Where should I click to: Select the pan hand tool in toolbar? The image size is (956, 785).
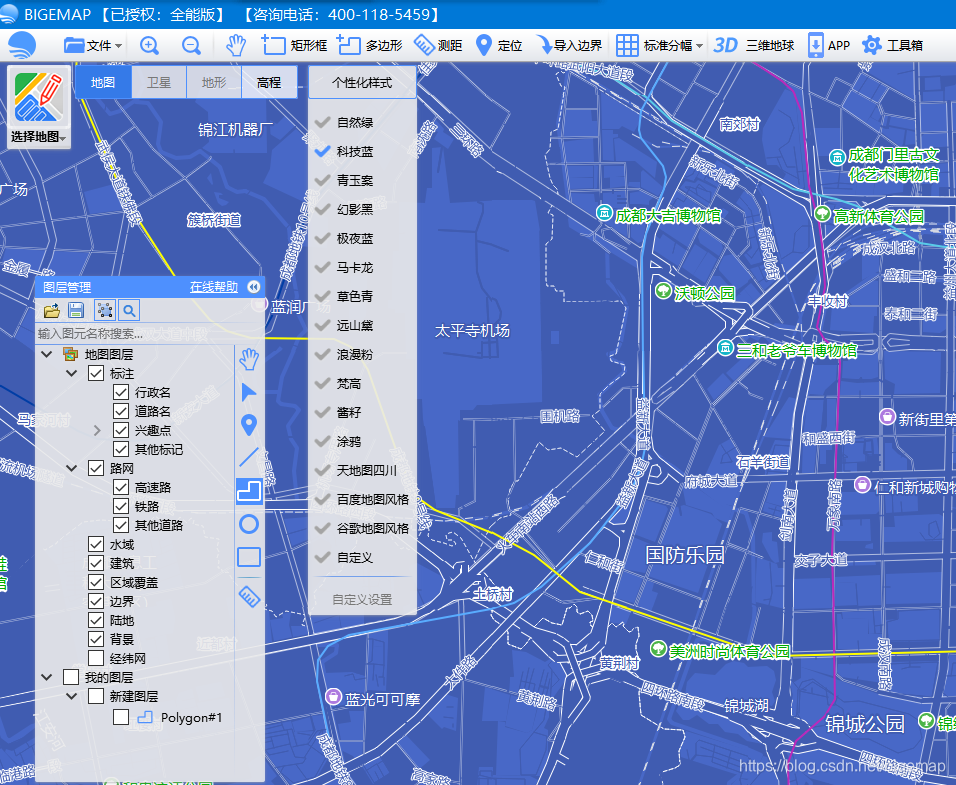[x=236, y=46]
